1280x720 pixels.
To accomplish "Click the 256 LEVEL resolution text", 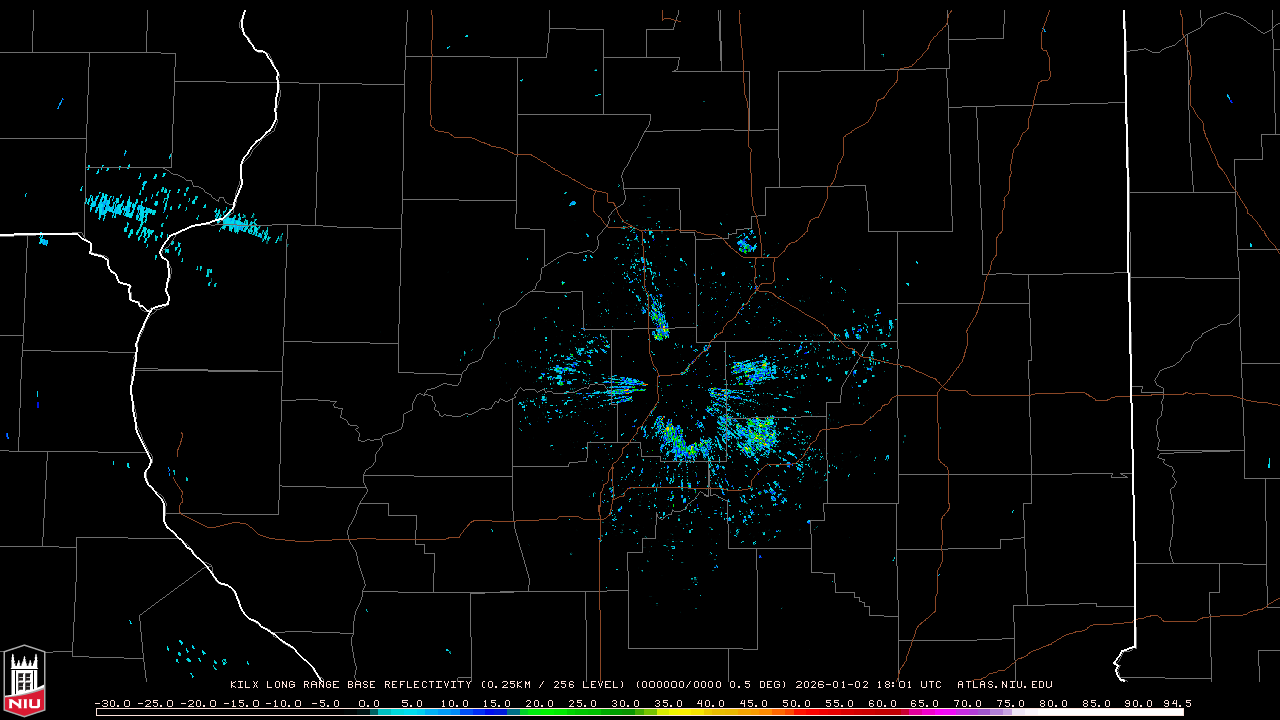I will 585,685.
